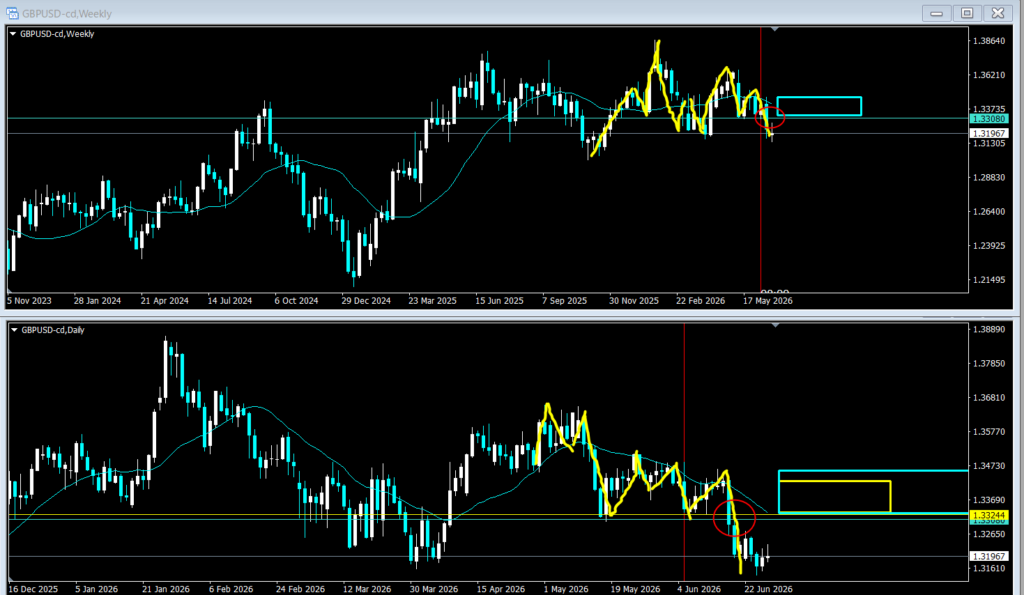Click the 16 Dec 2025 date on Daily chart

coord(33,589)
